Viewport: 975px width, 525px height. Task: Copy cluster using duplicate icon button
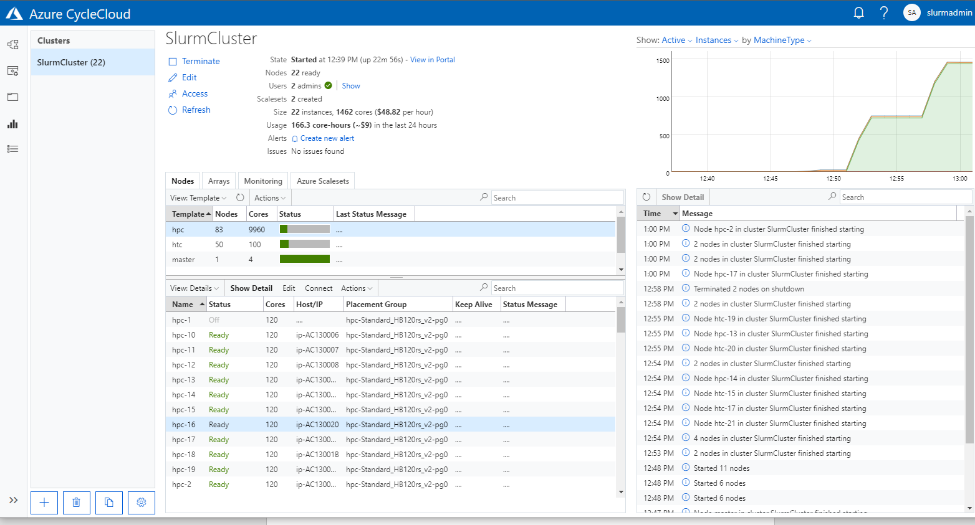click(109, 503)
